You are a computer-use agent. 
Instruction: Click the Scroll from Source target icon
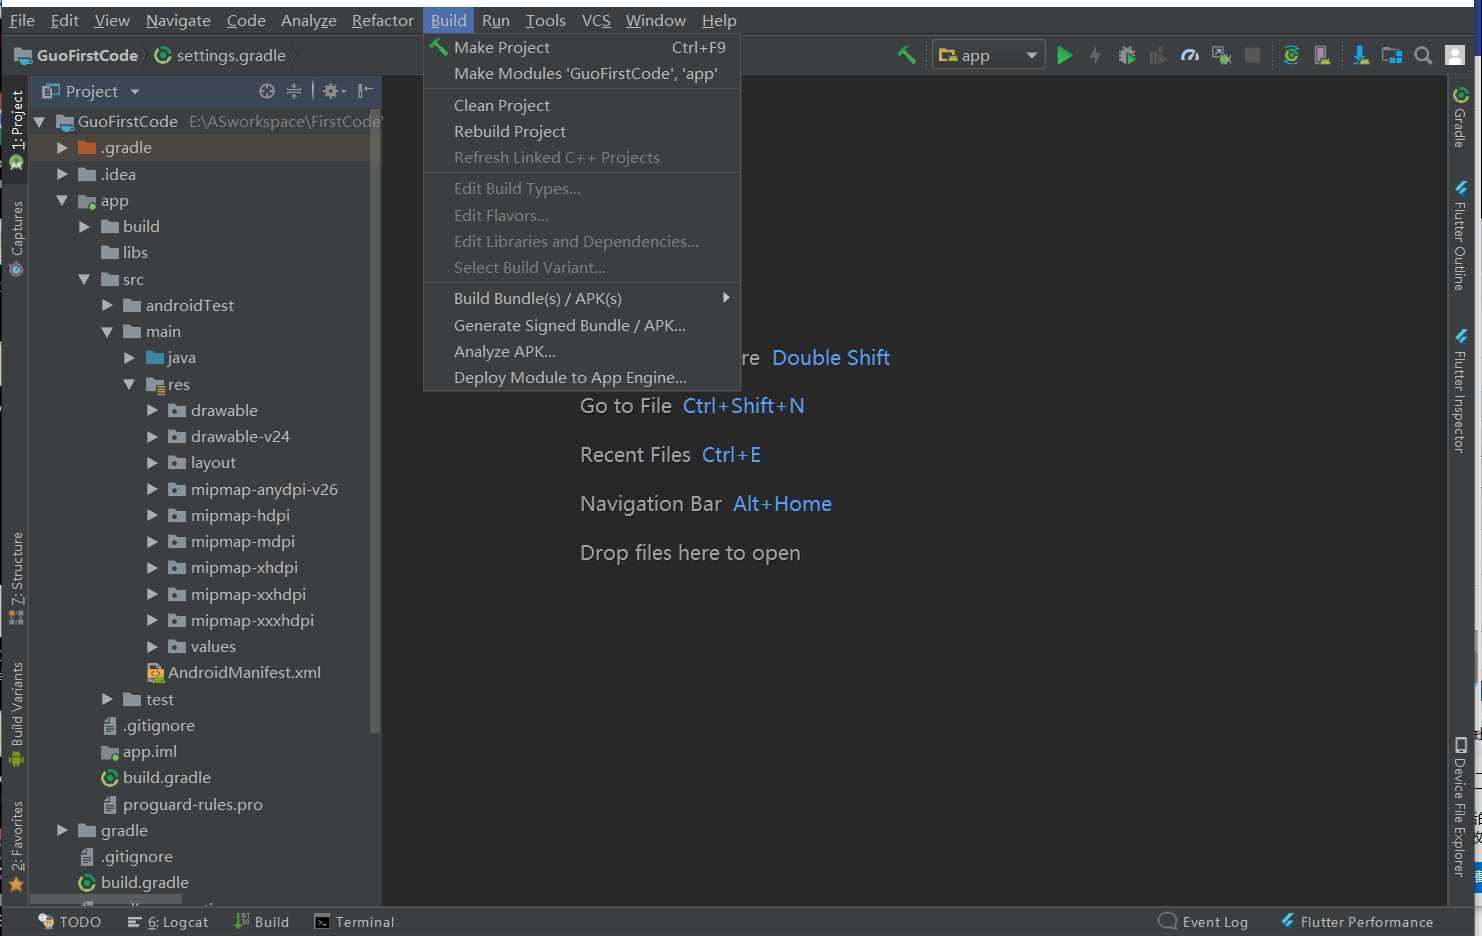267,91
